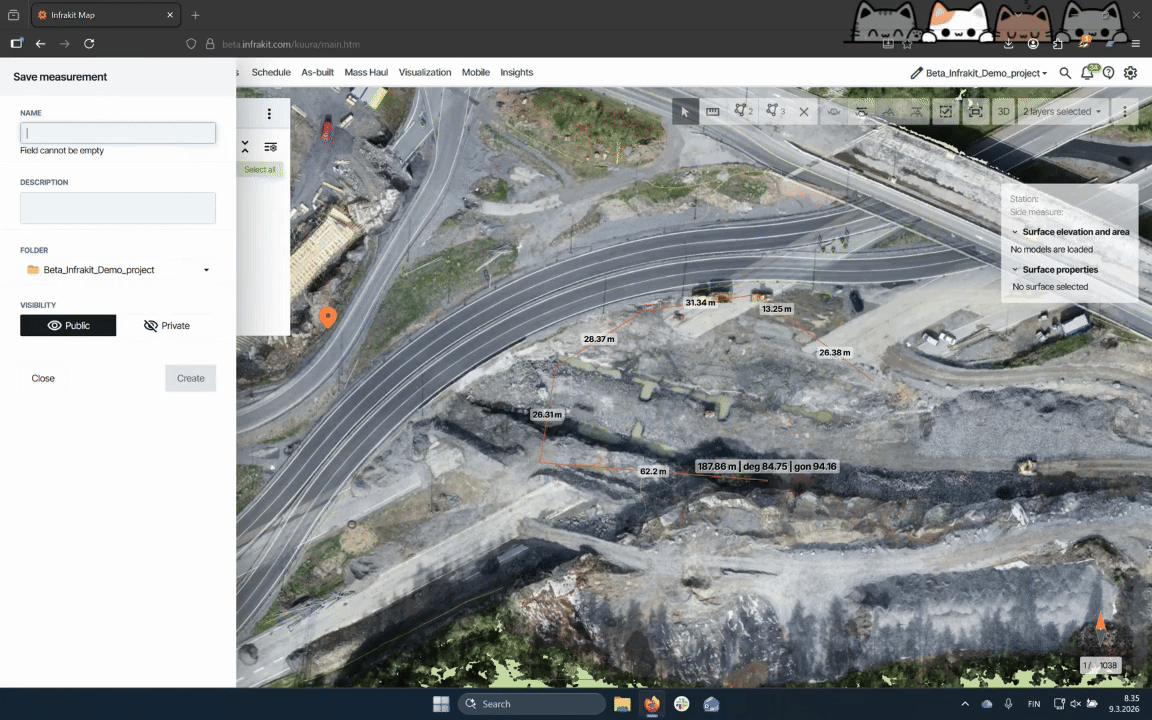Click the orange map location pin
Screen dimensions: 1152x720
(327, 317)
